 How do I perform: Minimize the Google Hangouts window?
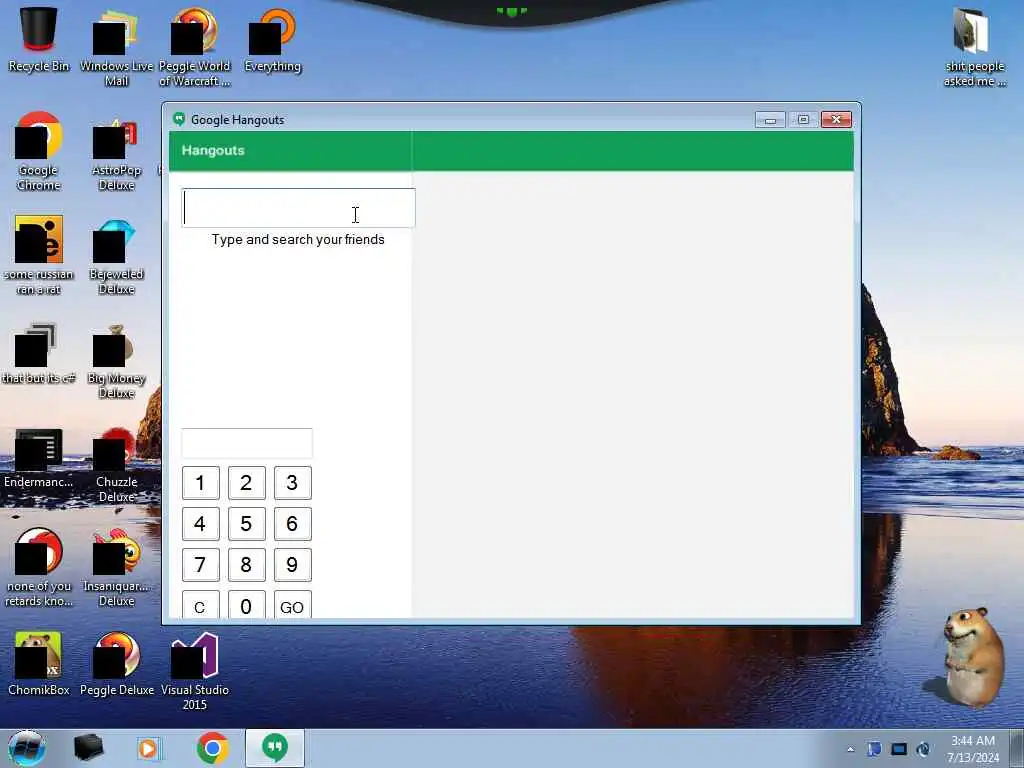(x=770, y=120)
